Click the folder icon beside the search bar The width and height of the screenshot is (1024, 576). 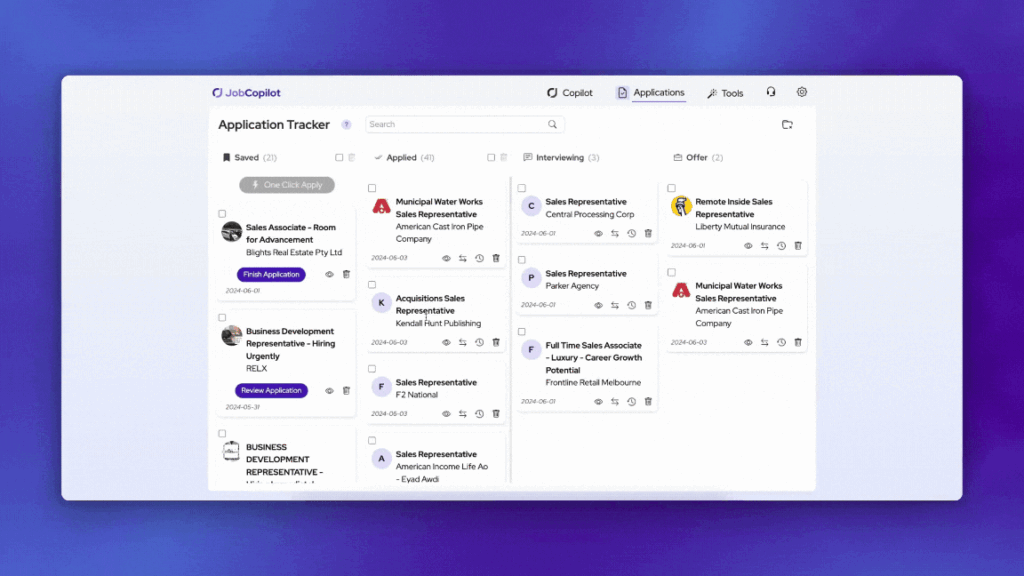pos(787,125)
